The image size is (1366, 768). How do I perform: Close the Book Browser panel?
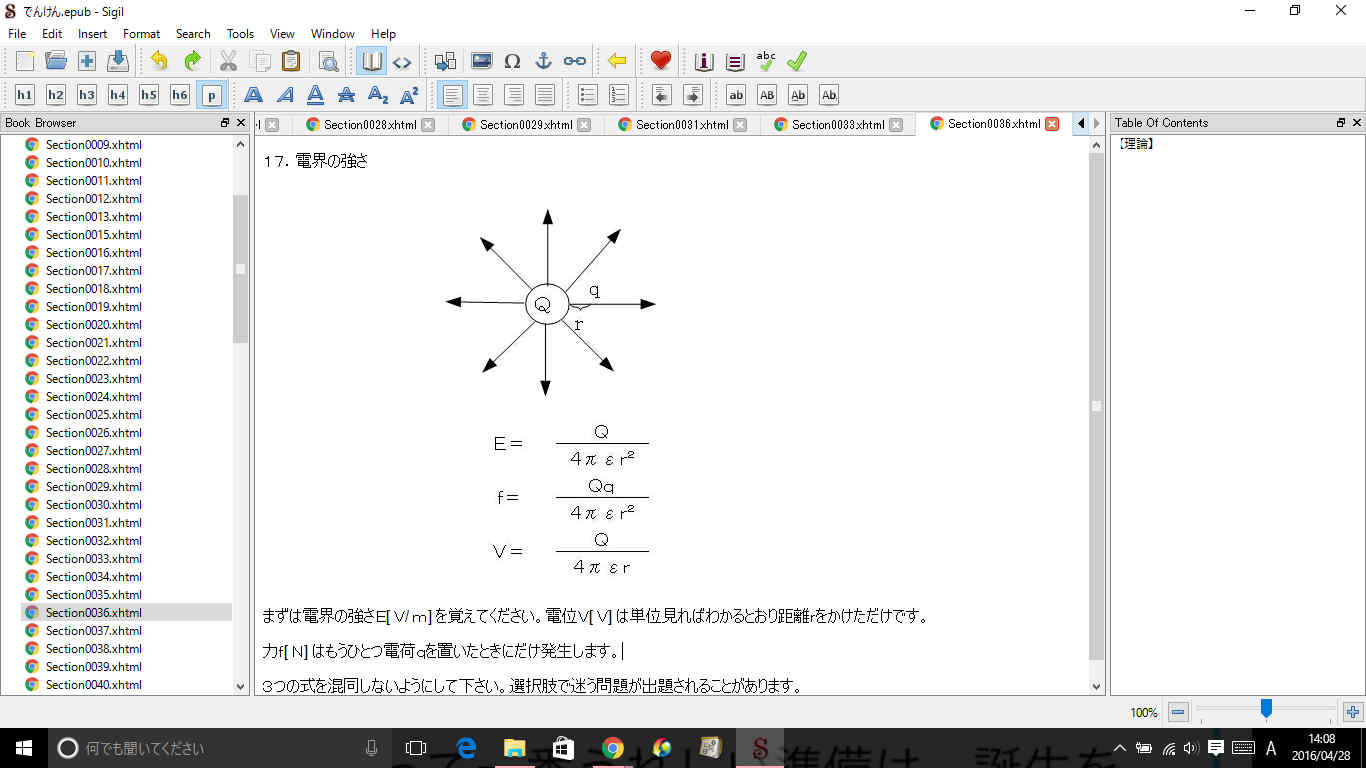click(x=241, y=123)
